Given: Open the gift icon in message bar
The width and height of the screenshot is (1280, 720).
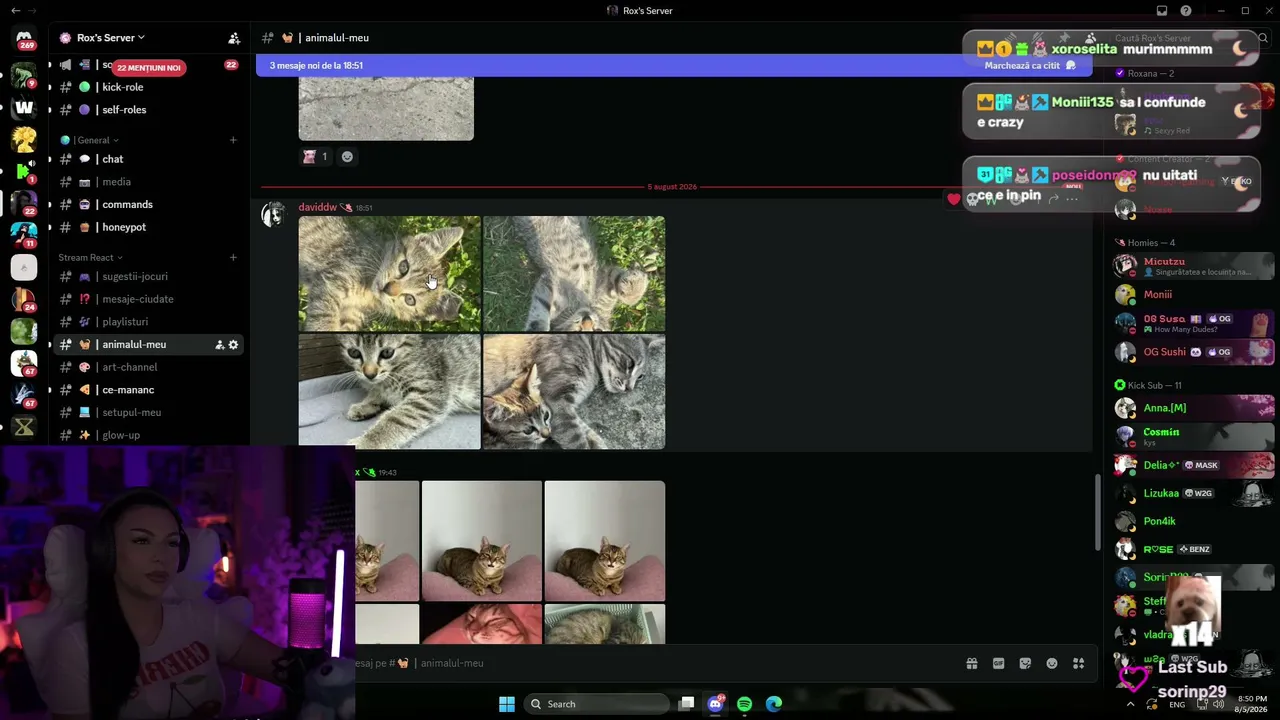Looking at the screenshot, I should coord(971,663).
